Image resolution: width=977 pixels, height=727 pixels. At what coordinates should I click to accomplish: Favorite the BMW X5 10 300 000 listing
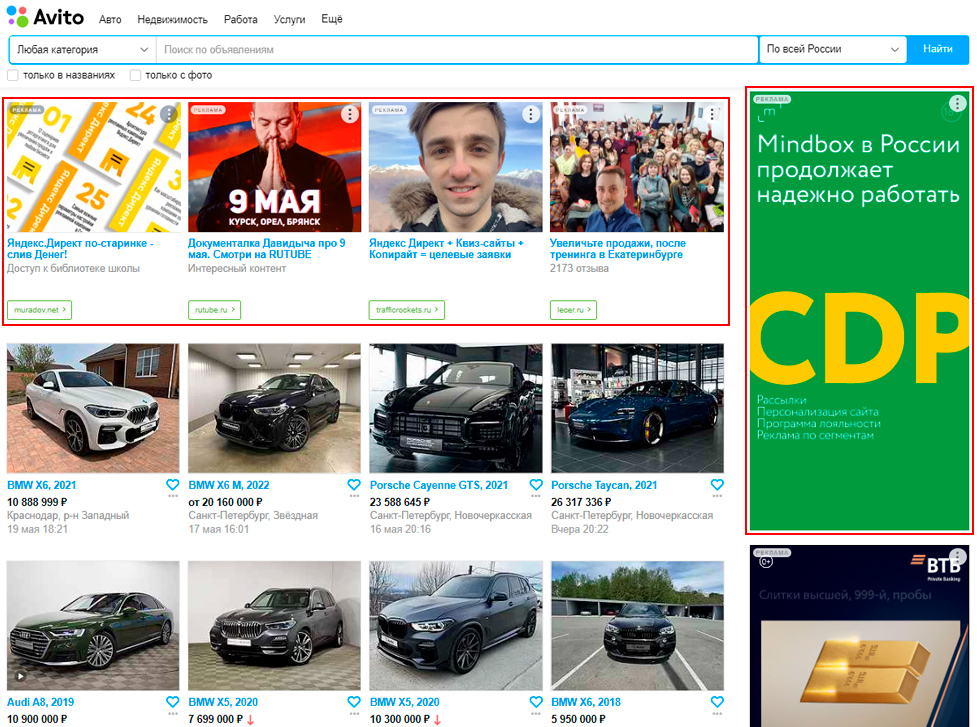click(x=536, y=702)
